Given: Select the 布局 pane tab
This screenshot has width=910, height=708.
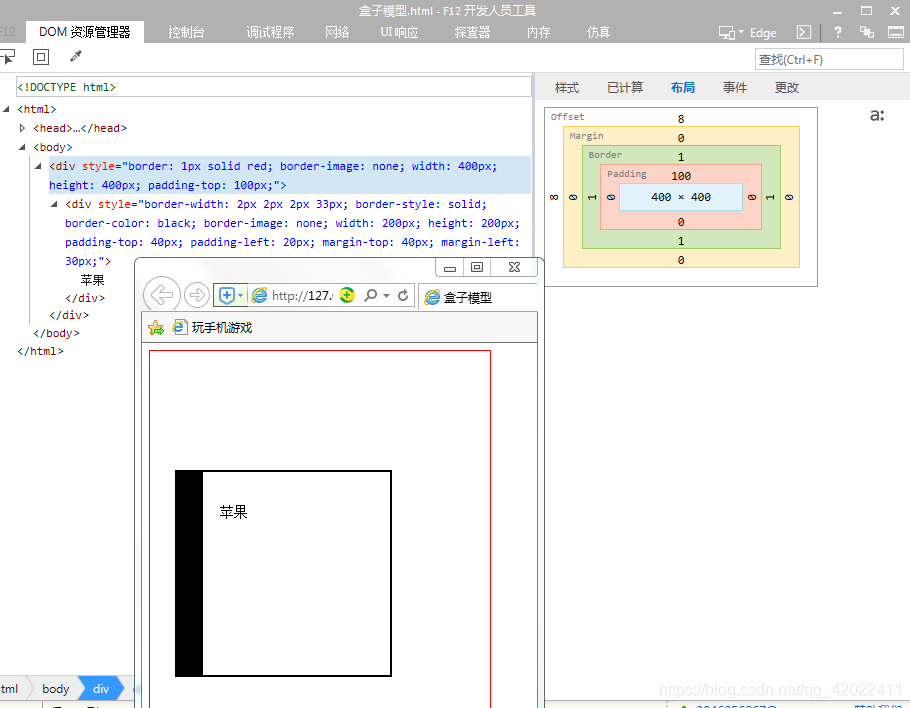Looking at the screenshot, I should (x=683, y=88).
